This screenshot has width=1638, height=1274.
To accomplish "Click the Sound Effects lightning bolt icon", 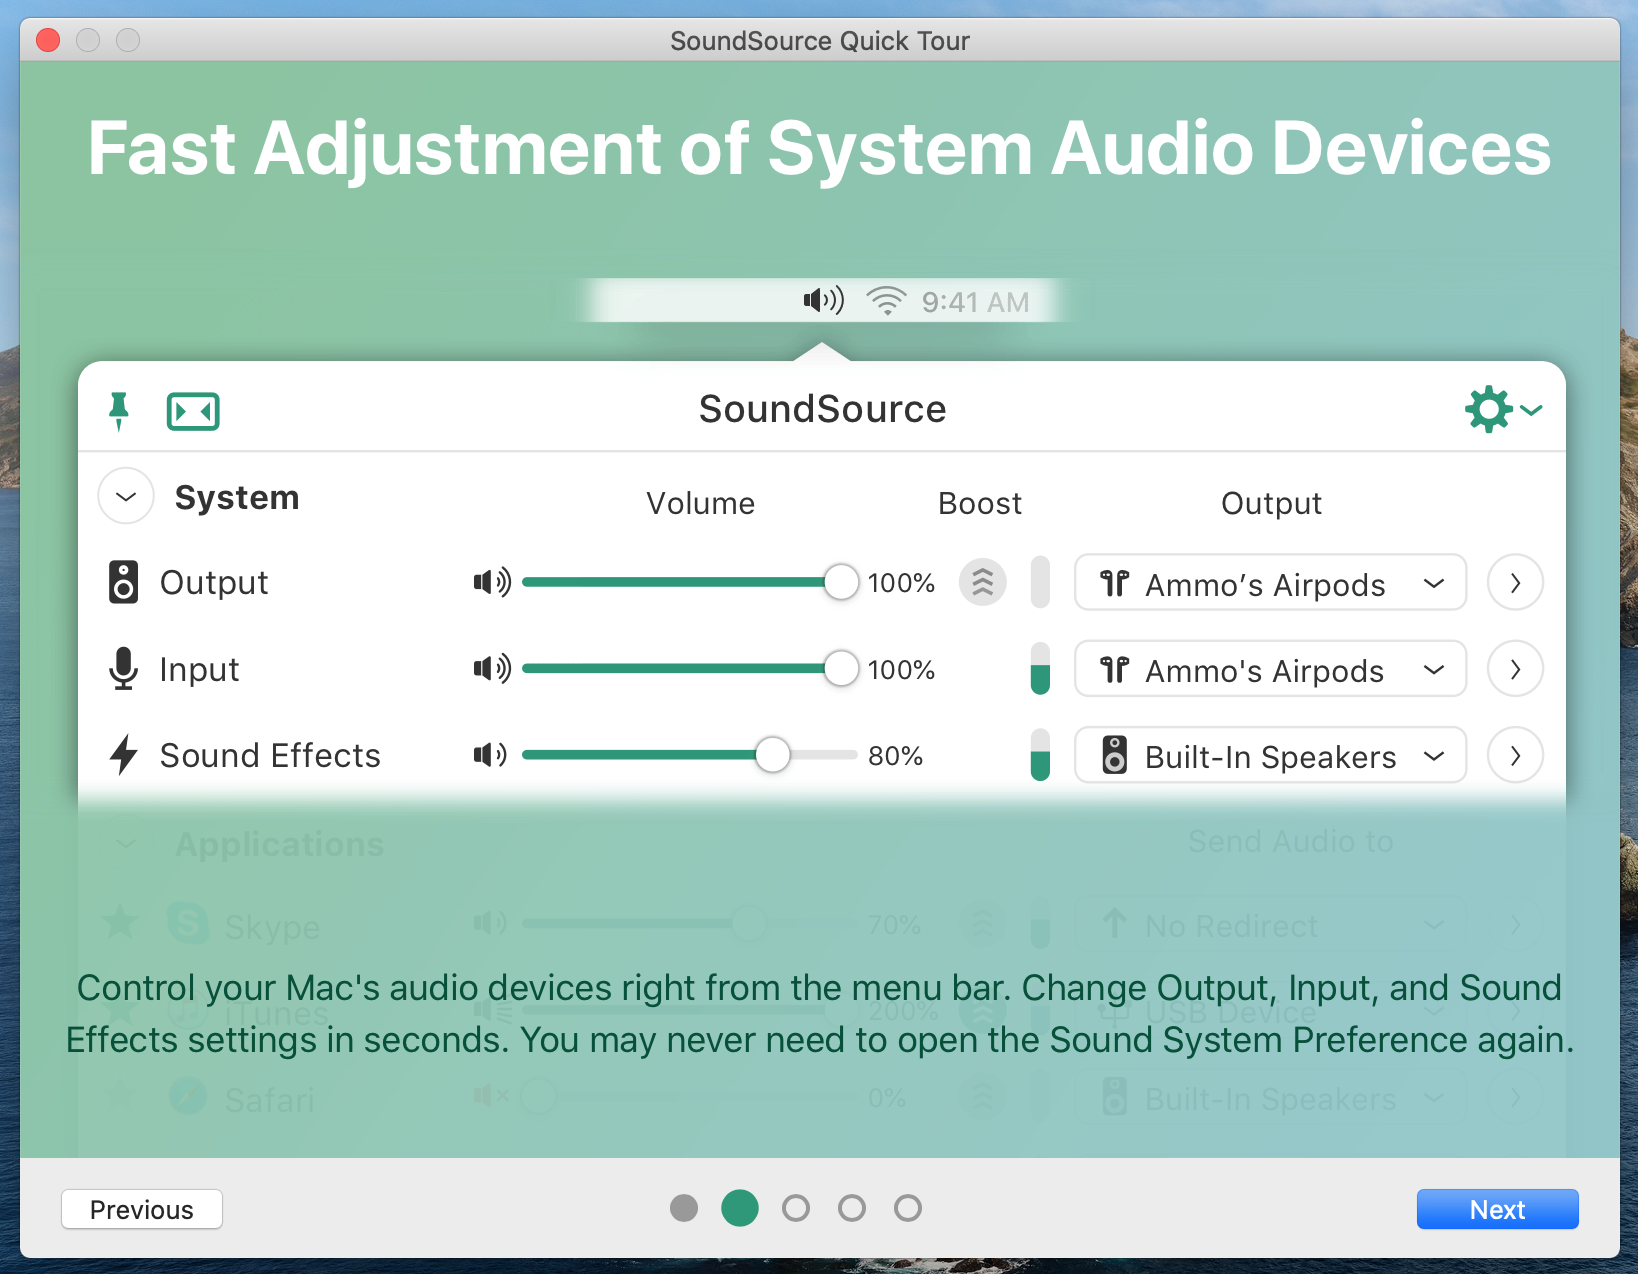I will (123, 755).
